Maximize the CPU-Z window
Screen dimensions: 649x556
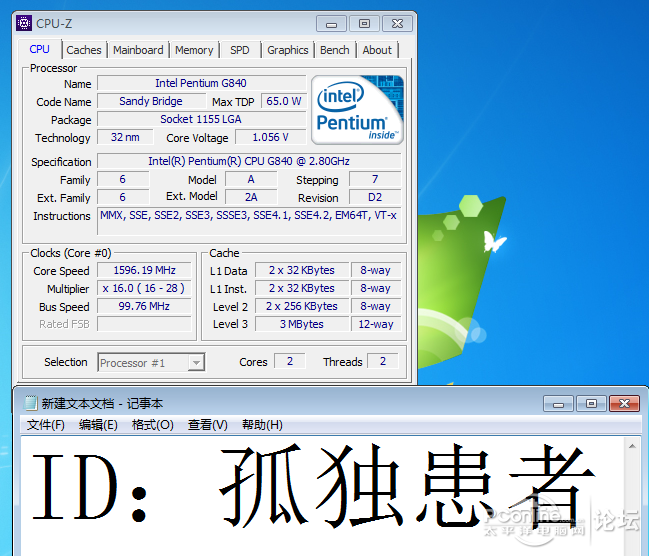pyautogui.click(x=364, y=24)
